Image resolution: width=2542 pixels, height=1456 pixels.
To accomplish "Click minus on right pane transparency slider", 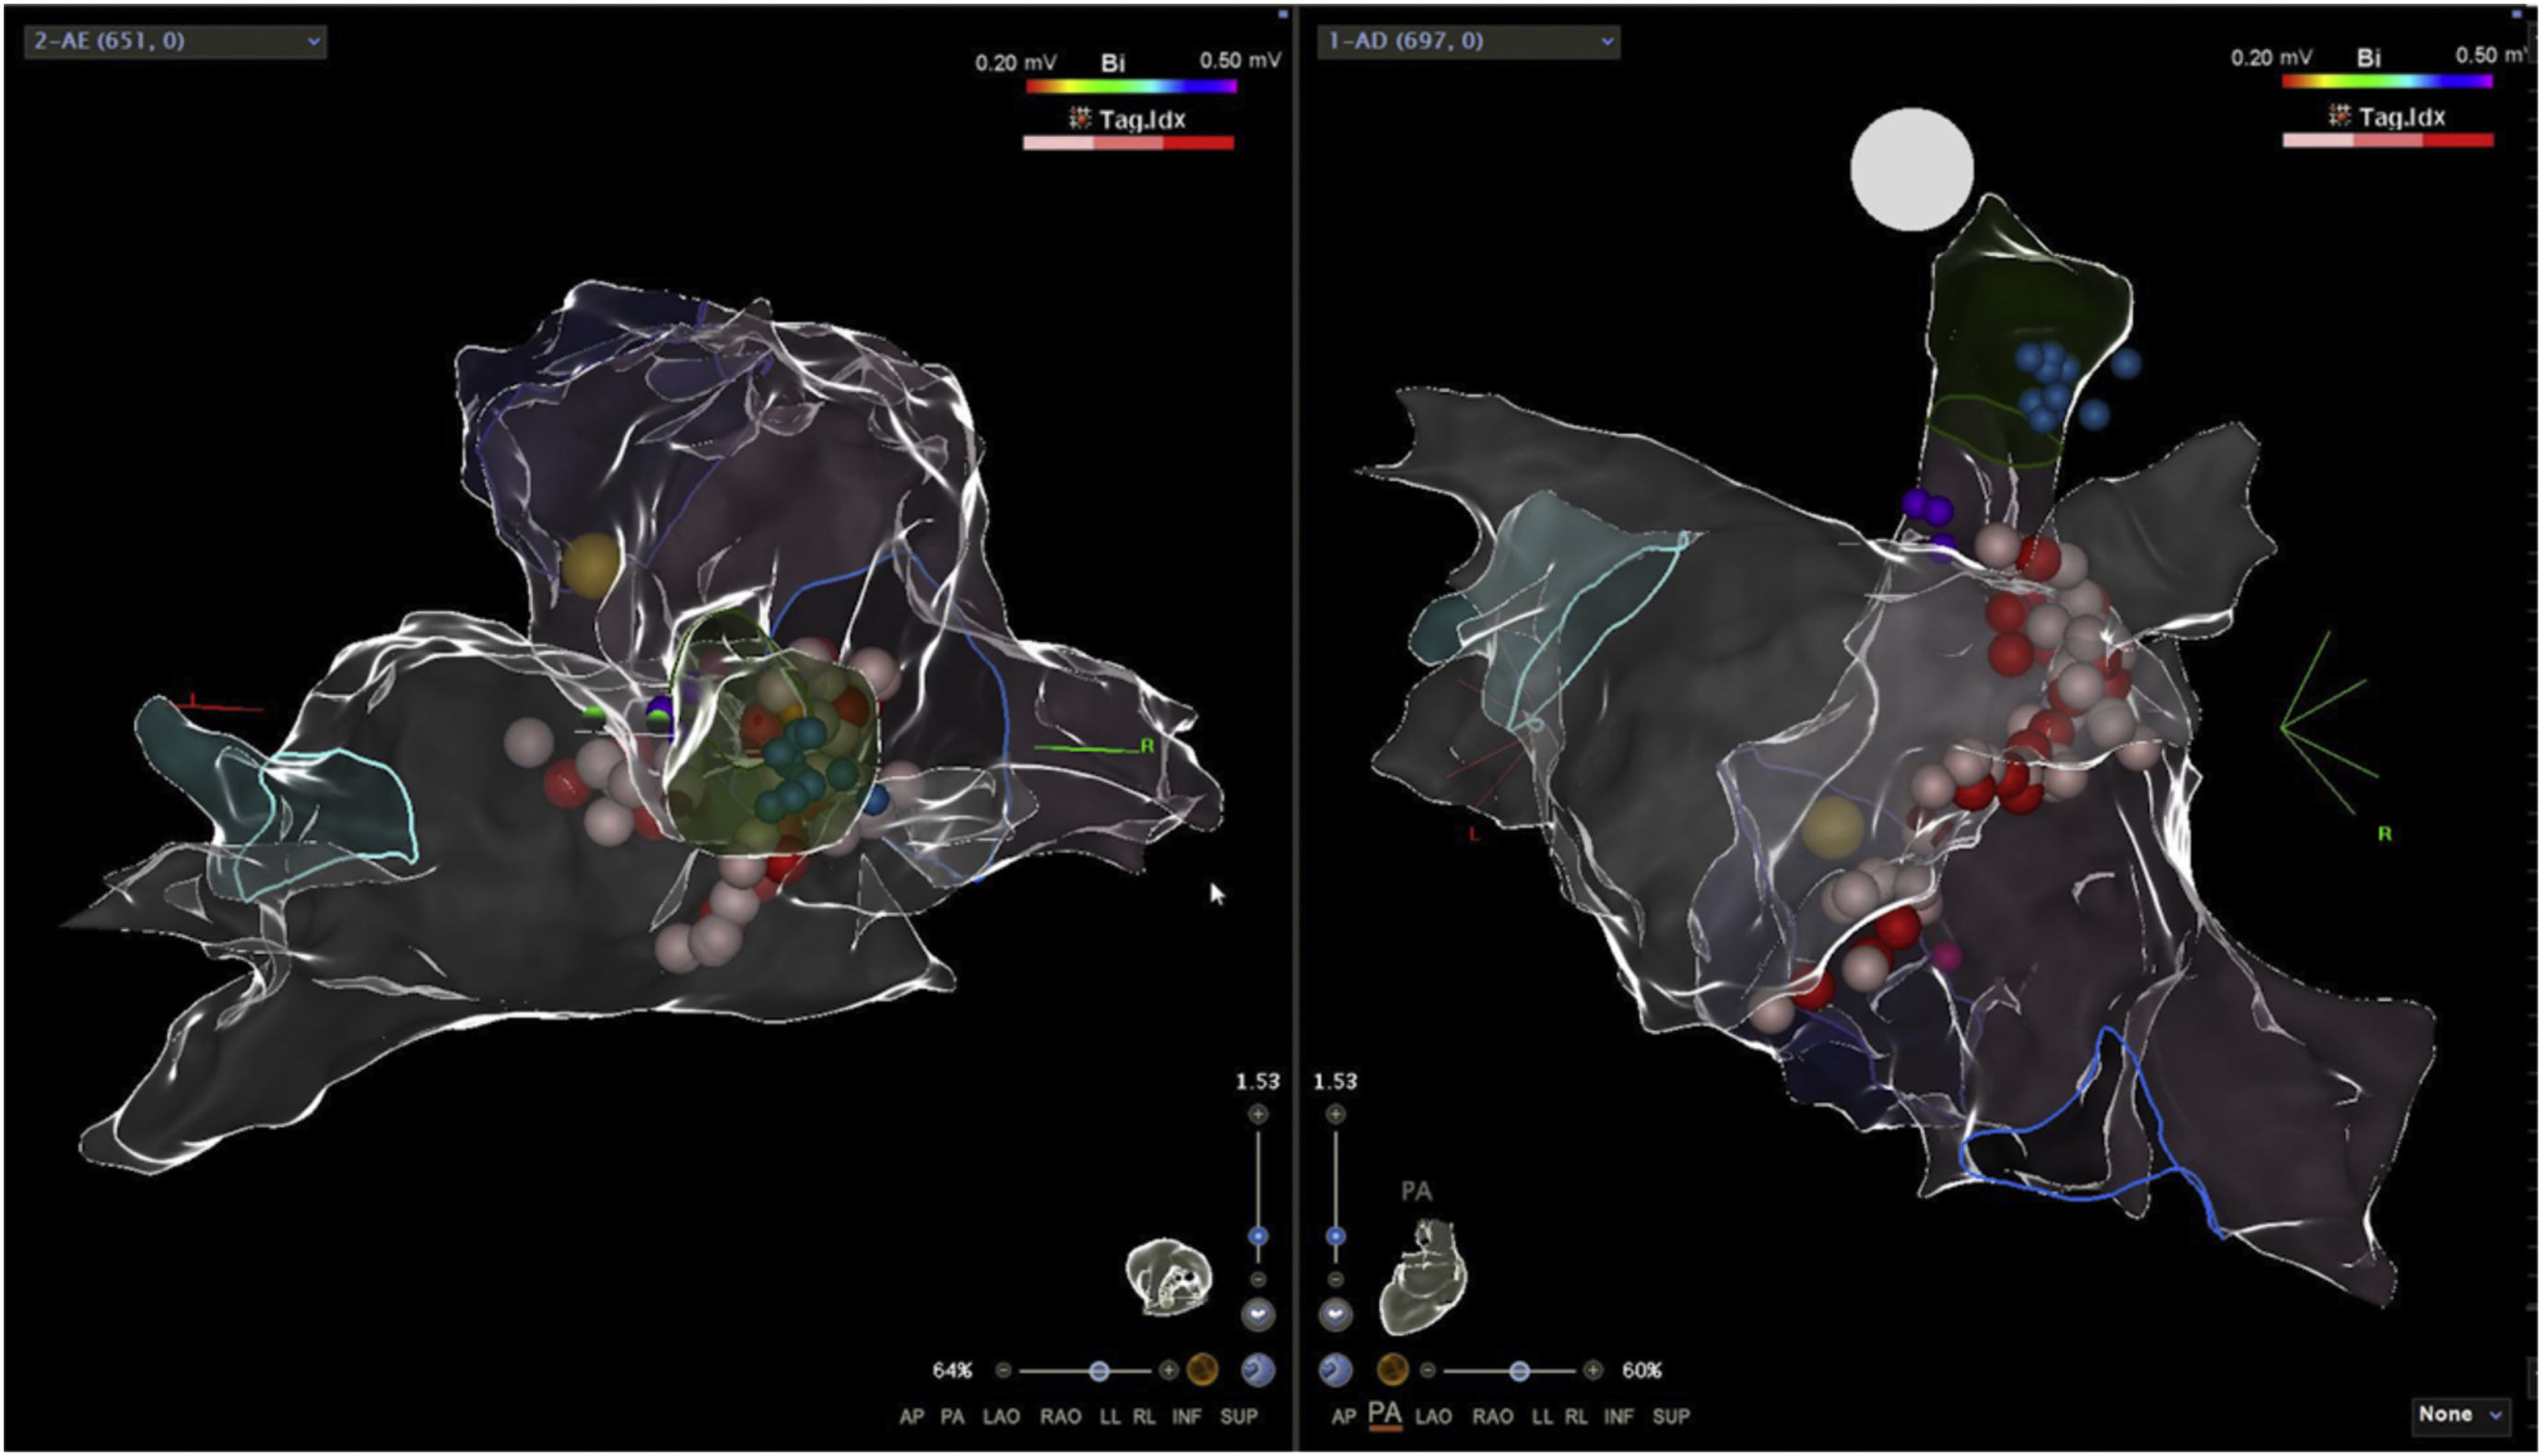I will point(1428,1370).
